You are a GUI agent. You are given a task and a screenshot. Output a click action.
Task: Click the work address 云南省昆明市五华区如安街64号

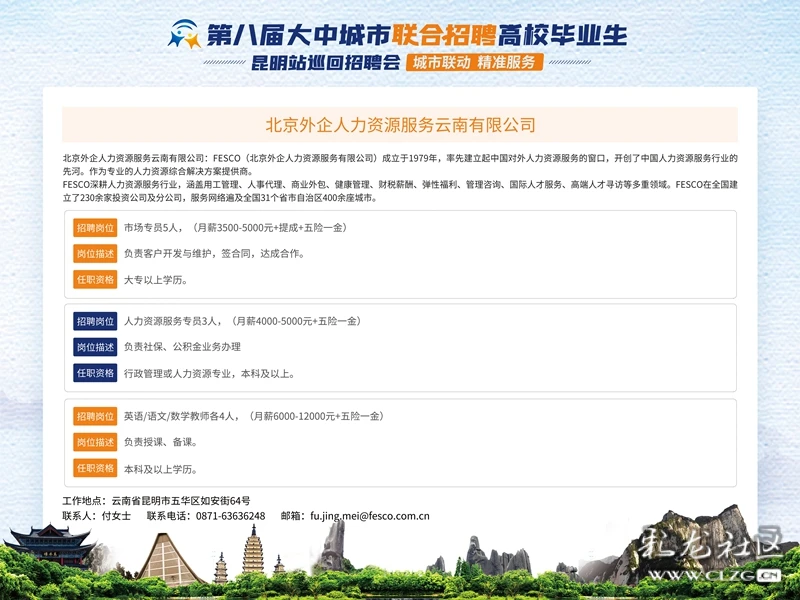click(181, 501)
